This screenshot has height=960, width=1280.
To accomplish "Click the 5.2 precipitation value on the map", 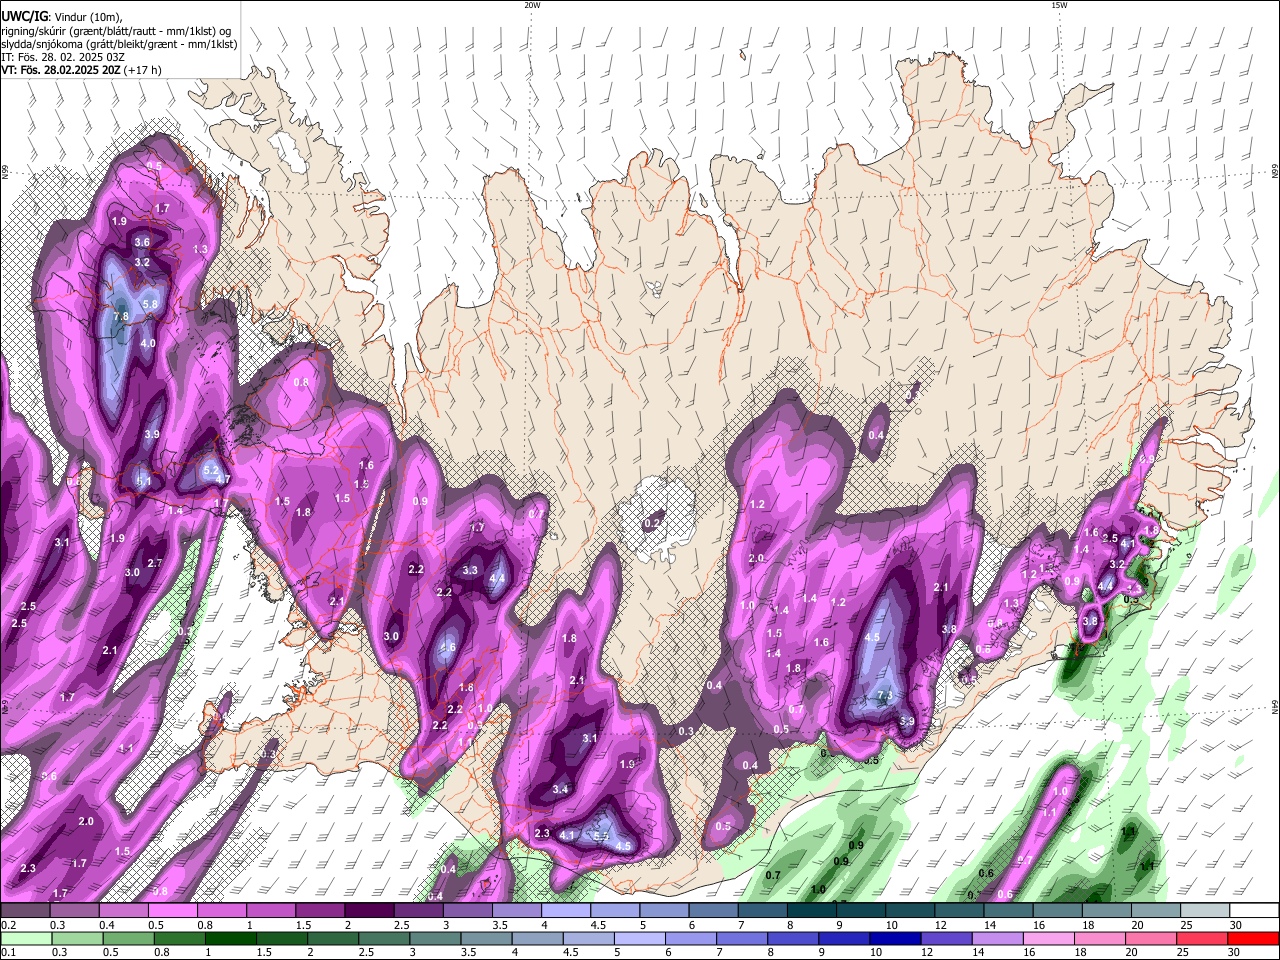I will click(211, 469).
